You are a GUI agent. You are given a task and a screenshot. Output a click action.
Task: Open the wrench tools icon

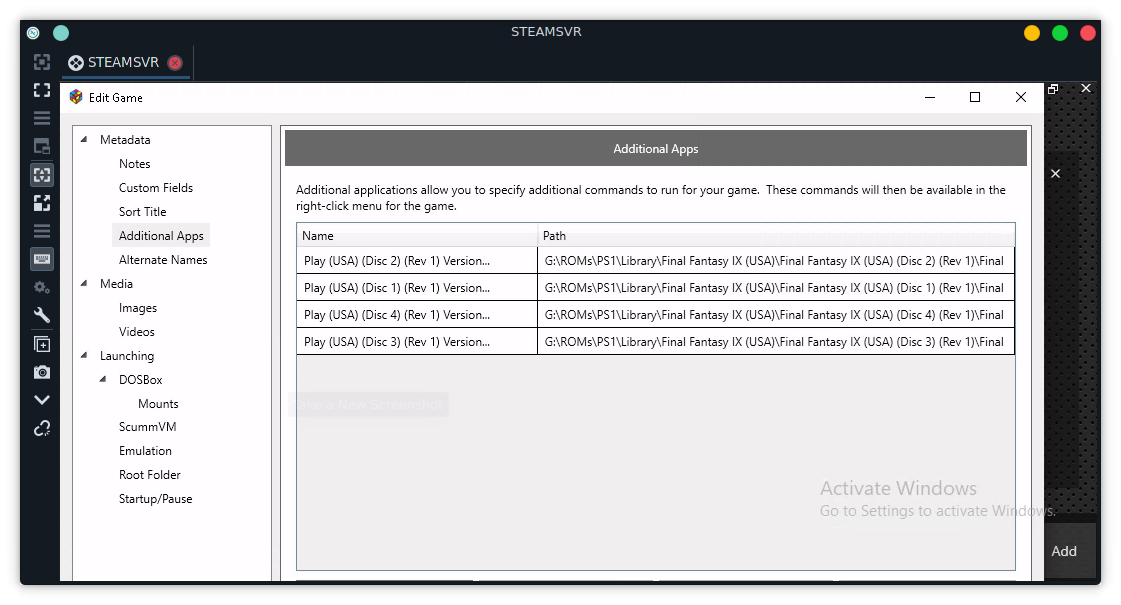pos(42,315)
